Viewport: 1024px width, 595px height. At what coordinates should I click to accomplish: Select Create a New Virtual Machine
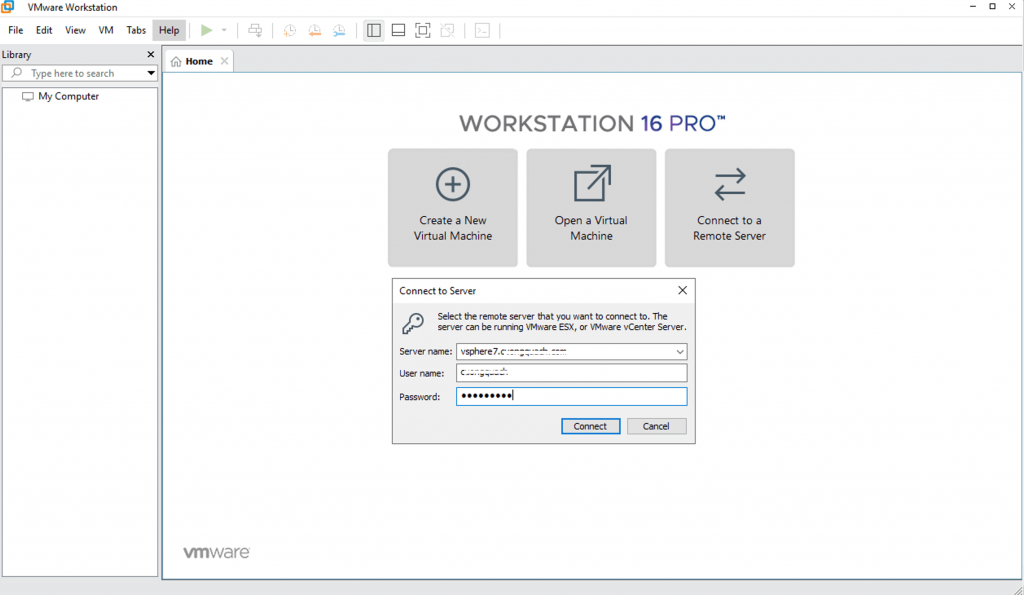point(452,207)
